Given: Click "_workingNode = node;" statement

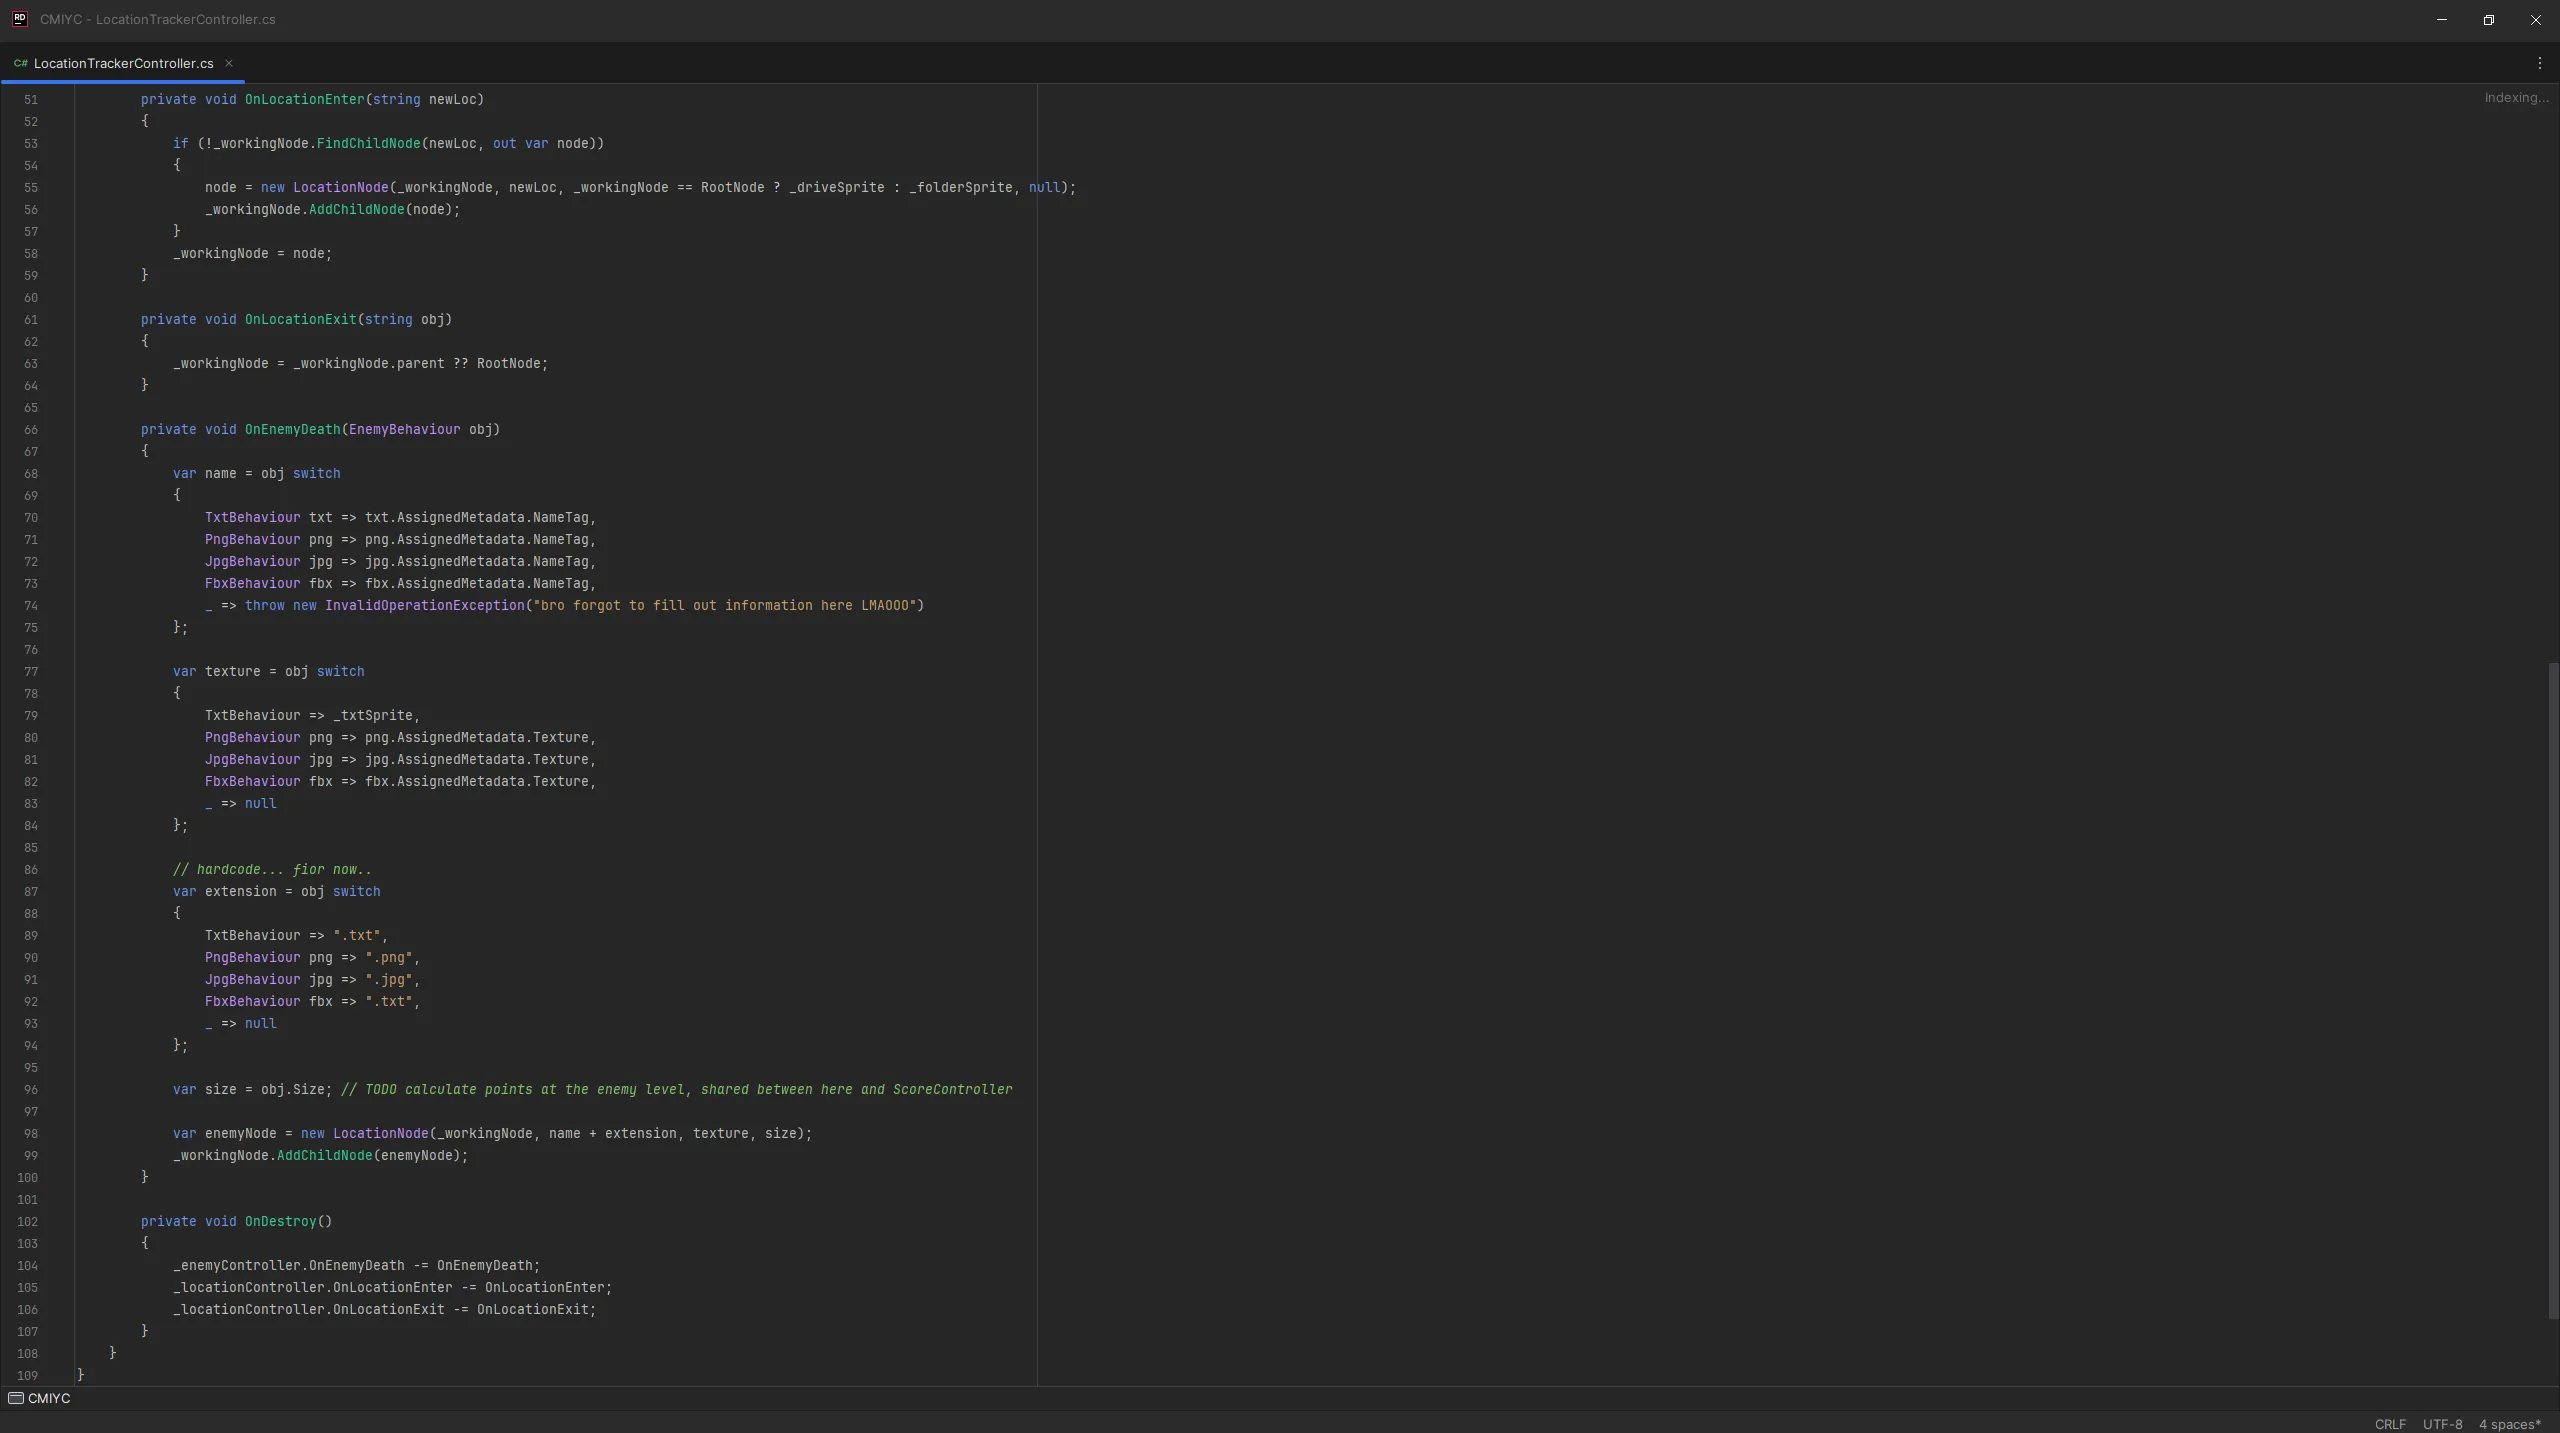Looking at the screenshot, I should tap(252, 253).
